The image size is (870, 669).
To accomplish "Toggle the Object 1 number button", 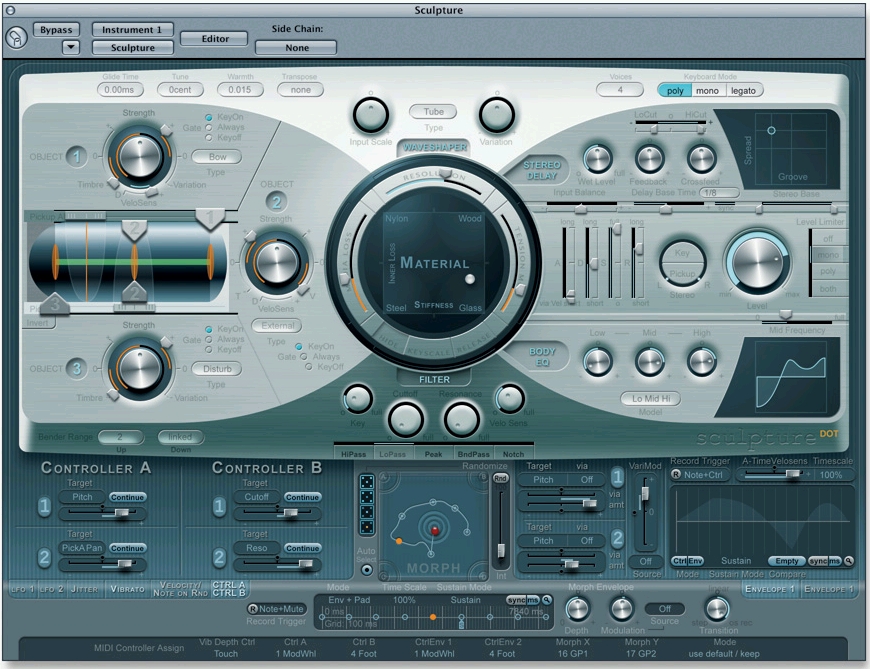I will coord(76,157).
